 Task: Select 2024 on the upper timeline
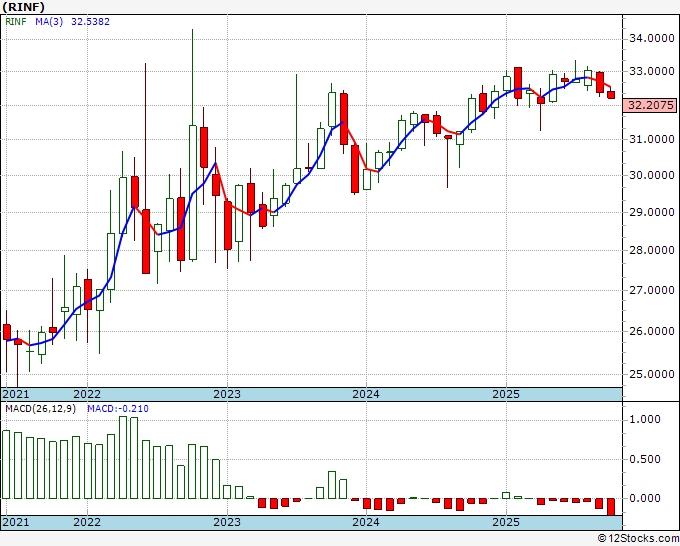366,394
